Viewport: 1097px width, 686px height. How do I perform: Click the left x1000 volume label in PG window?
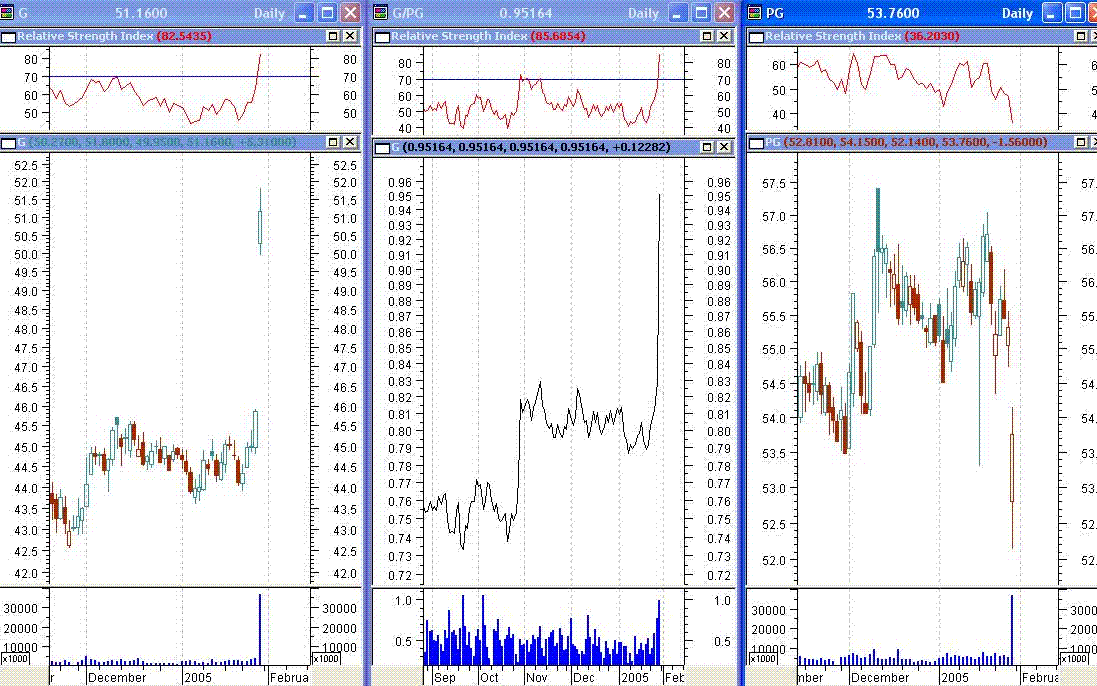(x=763, y=659)
